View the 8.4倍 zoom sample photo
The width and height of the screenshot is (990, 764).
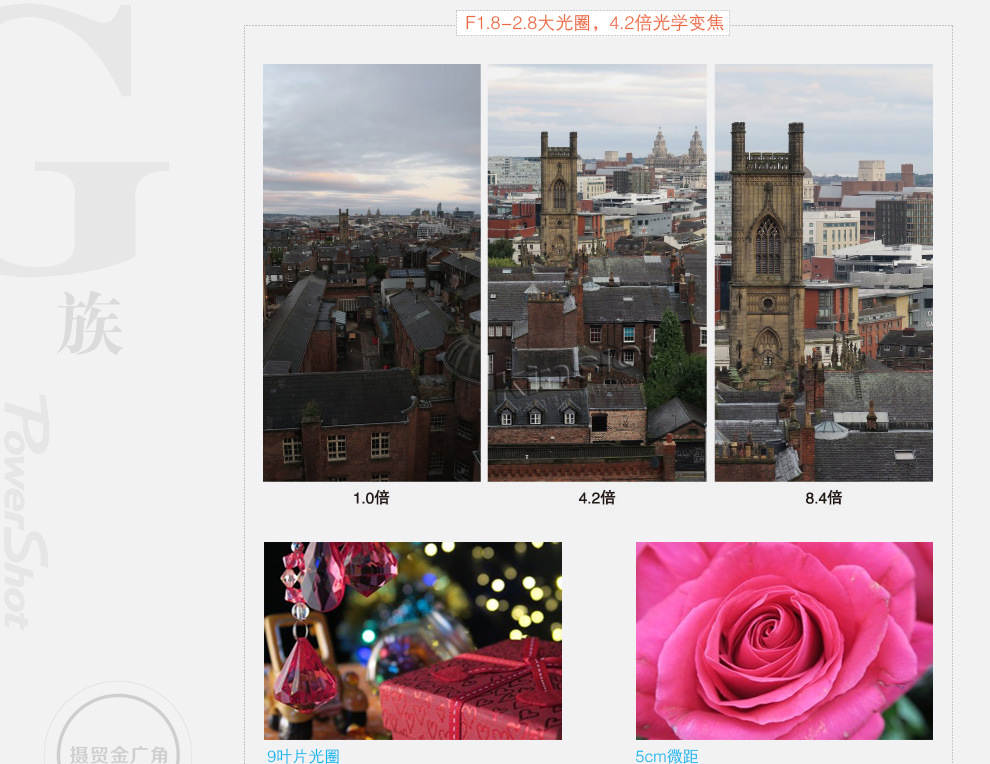(823, 272)
